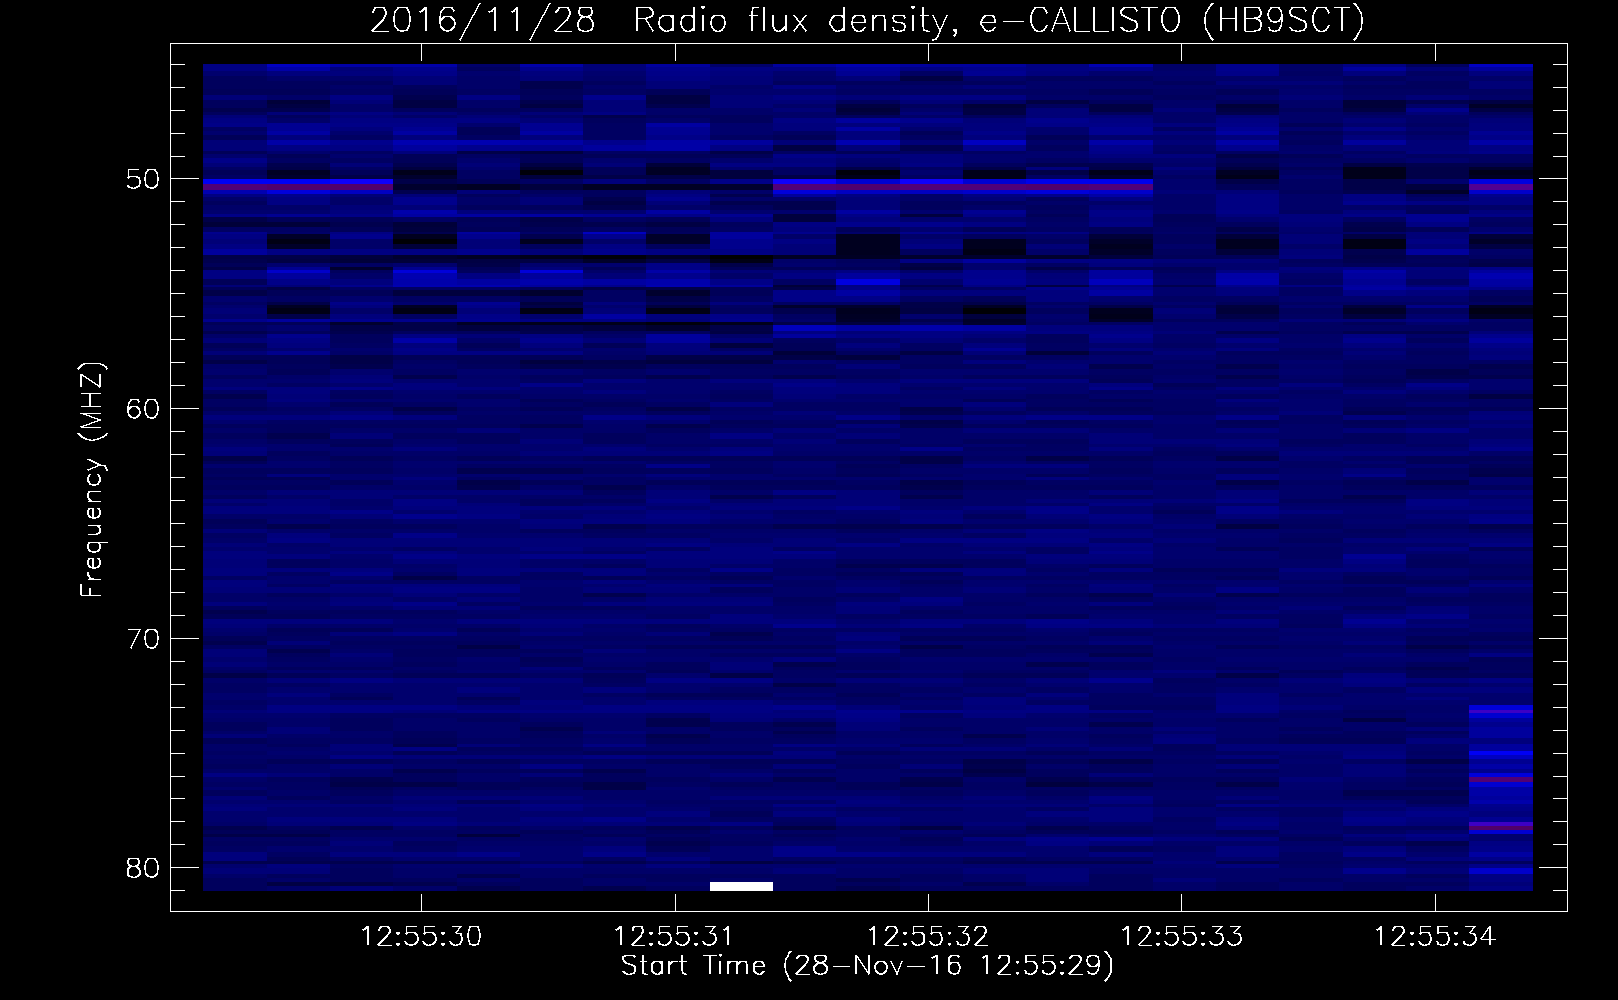The width and height of the screenshot is (1618, 1000).
Task: Click the frequency tick label 80
Action: [144, 868]
